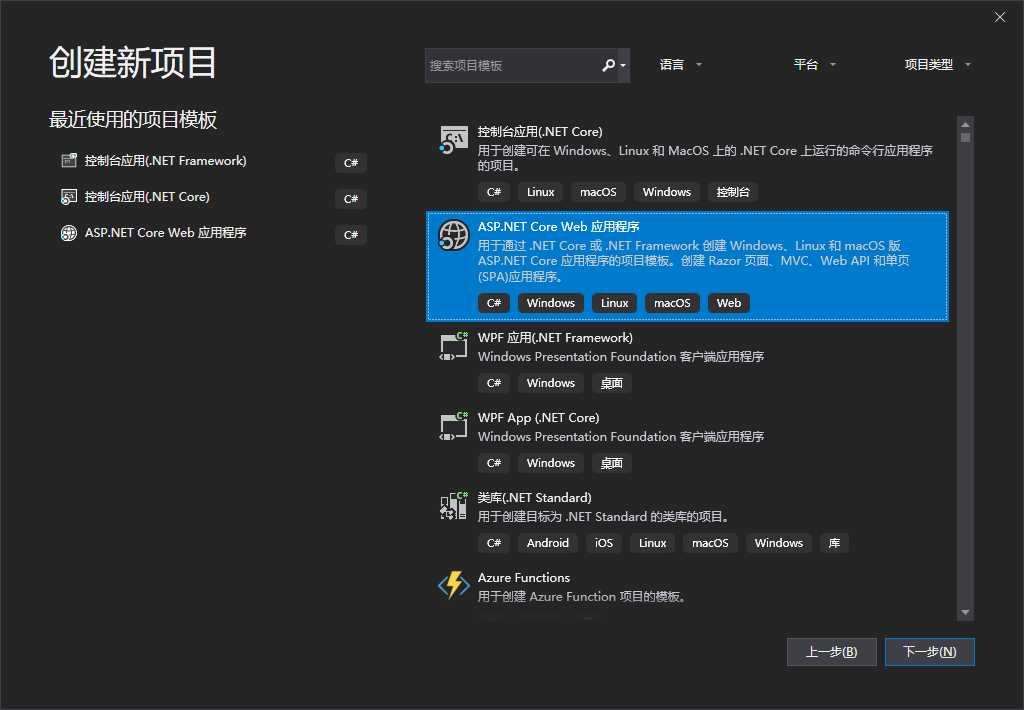Click the template list scrollbar thumb
The width and height of the screenshot is (1024, 710).
965,138
